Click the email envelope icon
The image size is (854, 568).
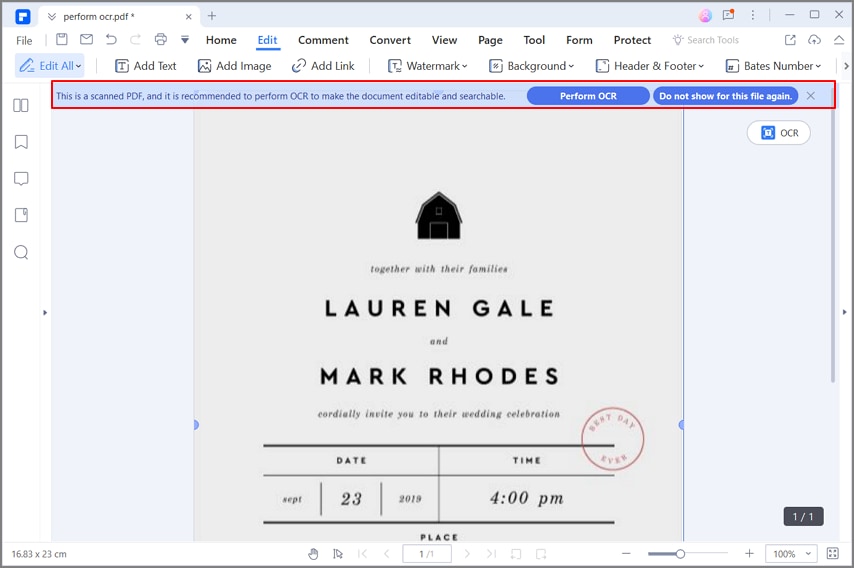coord(86,40)
